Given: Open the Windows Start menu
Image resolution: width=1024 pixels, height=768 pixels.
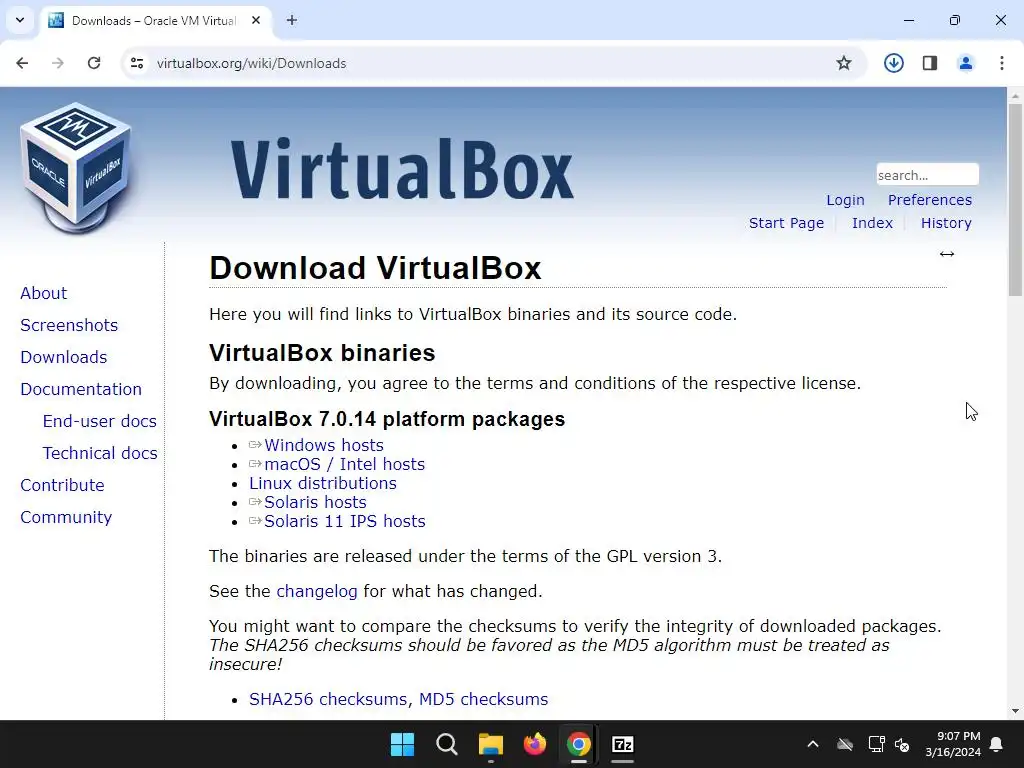Looking at the screenshot, I should pos(402,744).
